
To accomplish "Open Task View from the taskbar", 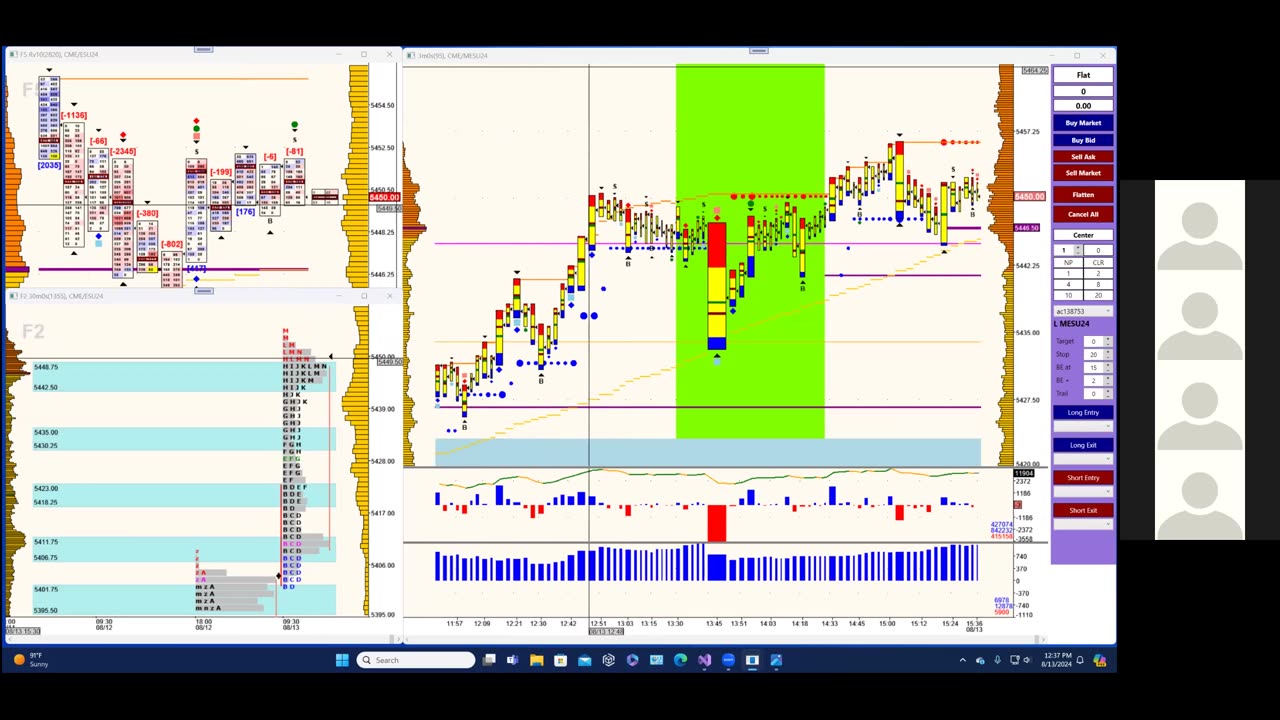I will coord(489,660).
